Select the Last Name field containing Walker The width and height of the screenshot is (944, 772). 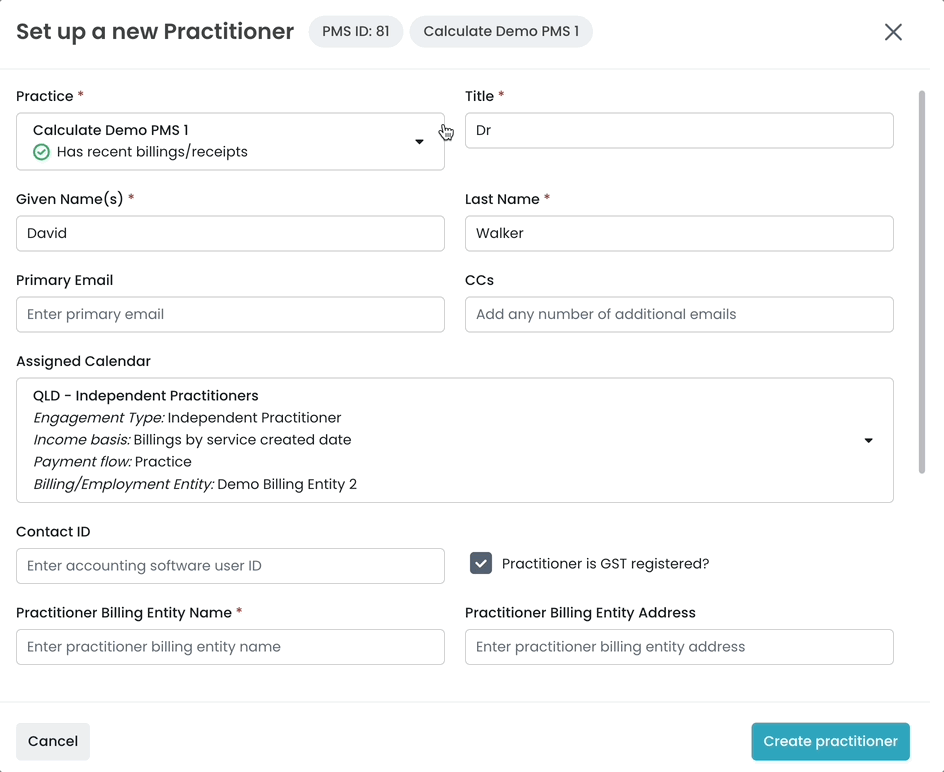click(x=679, y=233)
